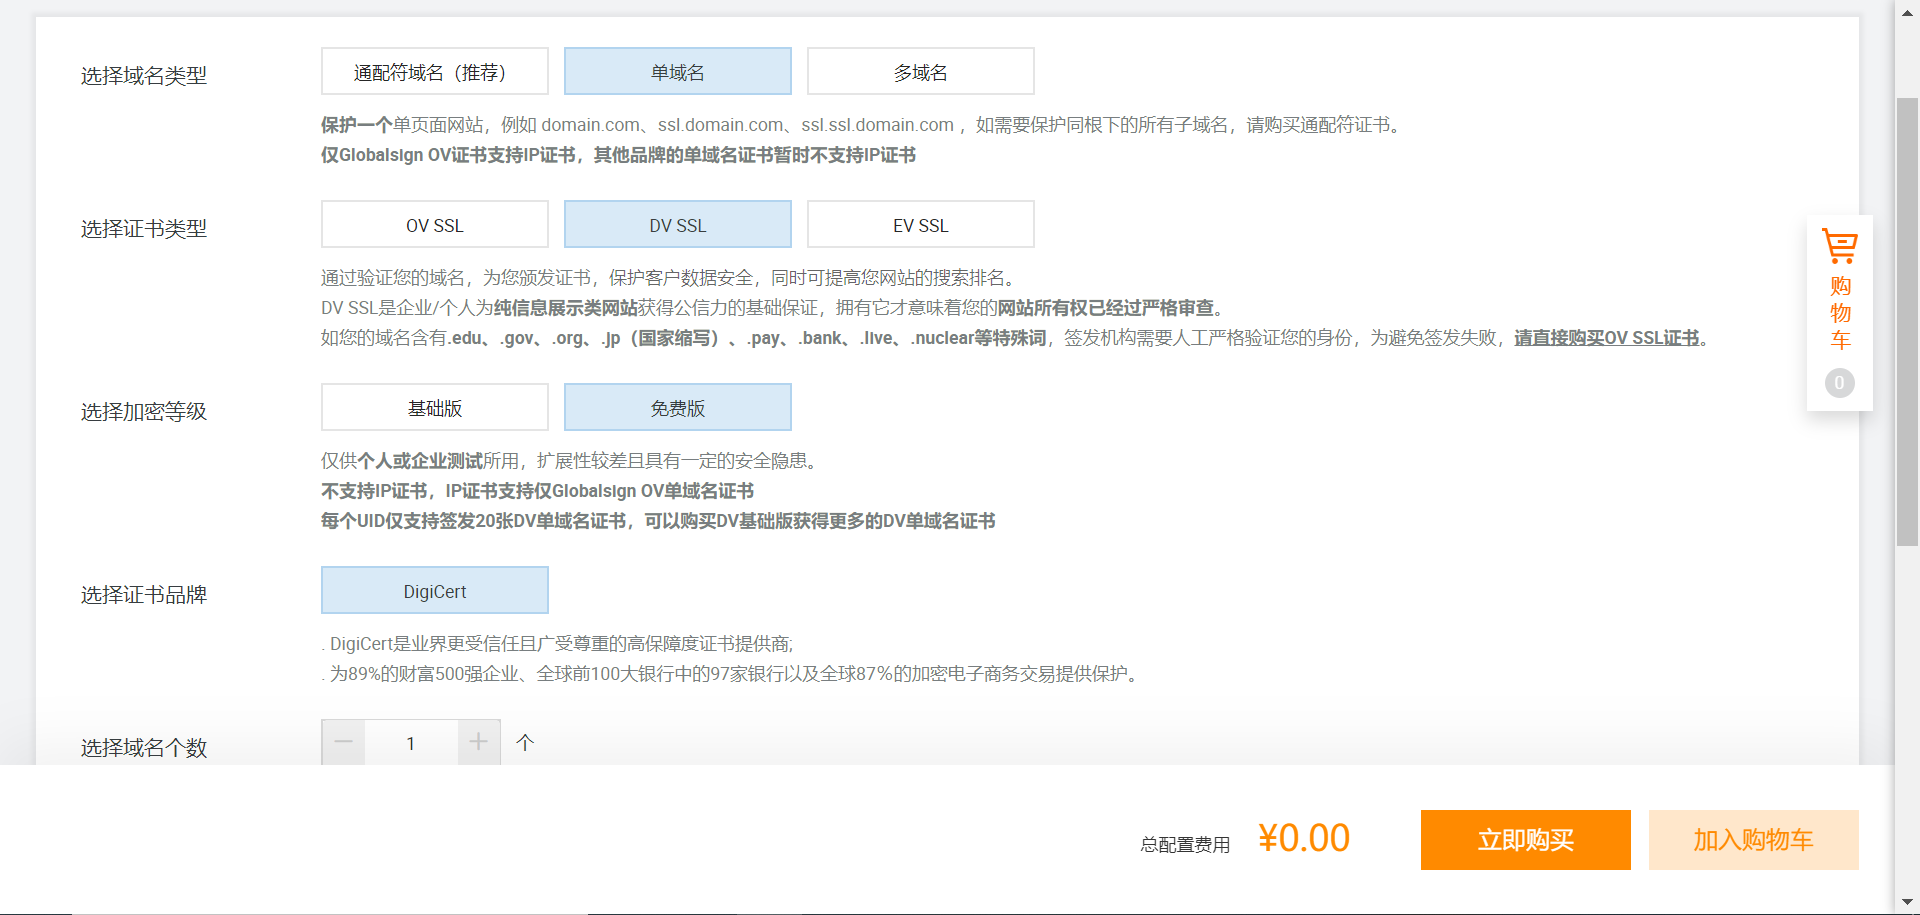Select 通配符域名（推荐） domain type
The height and width of the screenshot is (915, 1920).
(434, 71)
